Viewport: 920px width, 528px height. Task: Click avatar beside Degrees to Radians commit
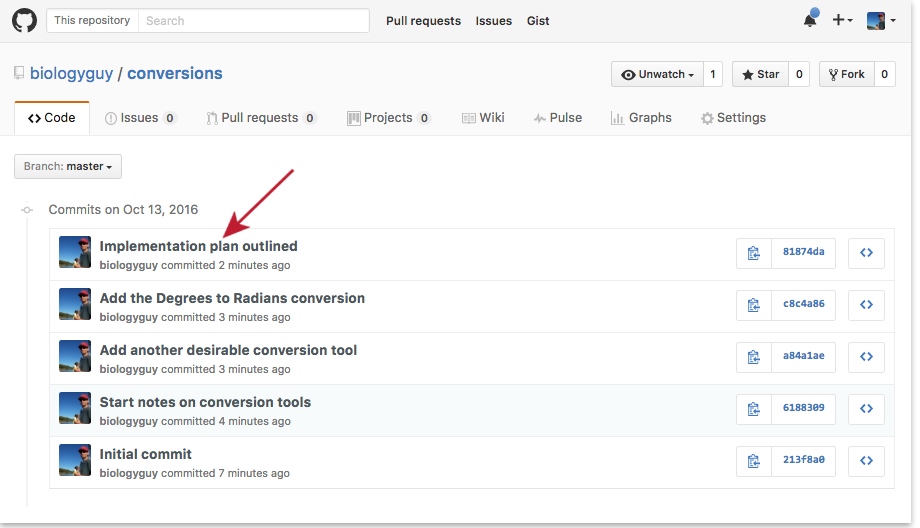[x=75, y=304]
